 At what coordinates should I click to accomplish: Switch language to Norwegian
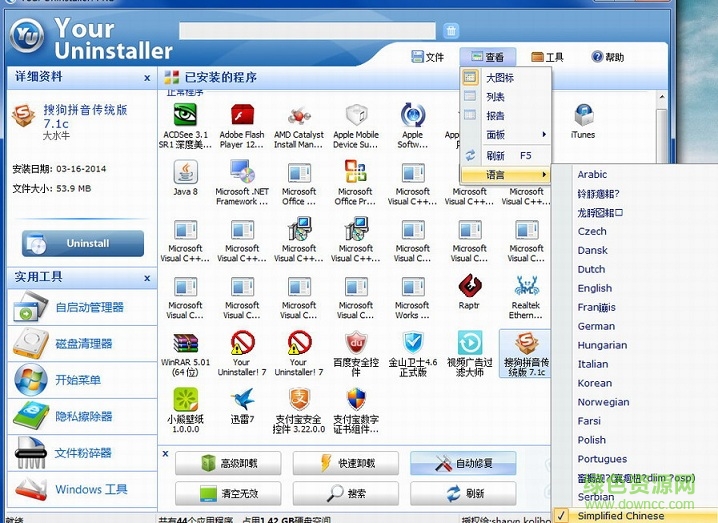pyautogui.click(x=603, y=402)
